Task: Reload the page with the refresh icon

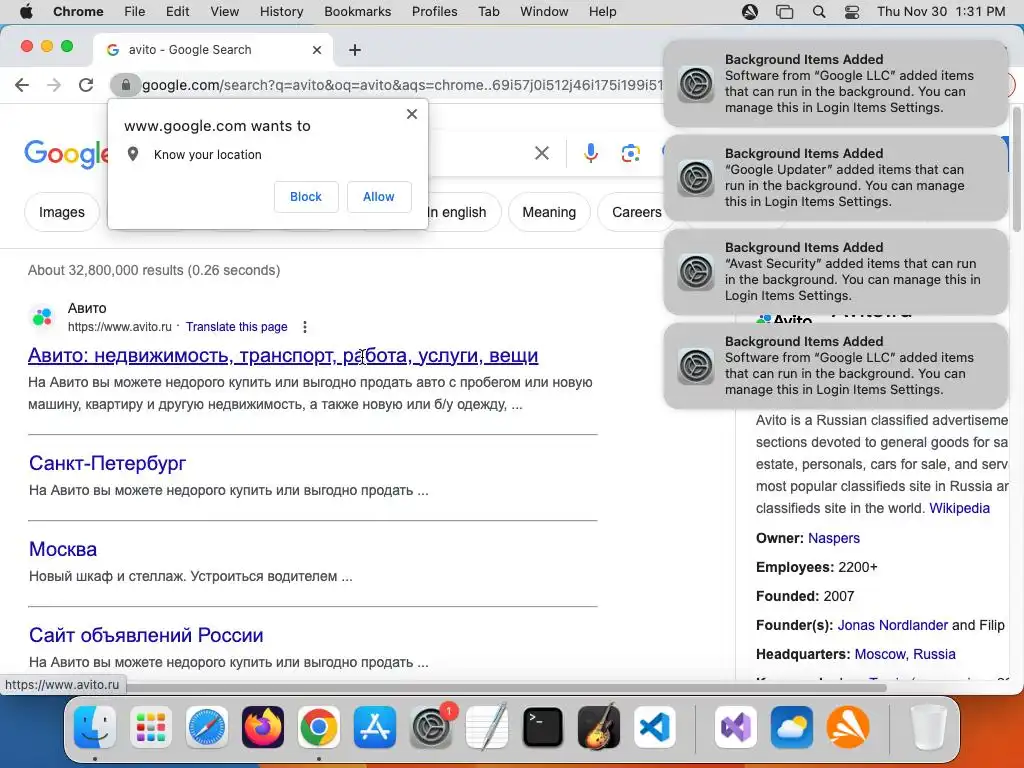Action: tap(86, 85)
